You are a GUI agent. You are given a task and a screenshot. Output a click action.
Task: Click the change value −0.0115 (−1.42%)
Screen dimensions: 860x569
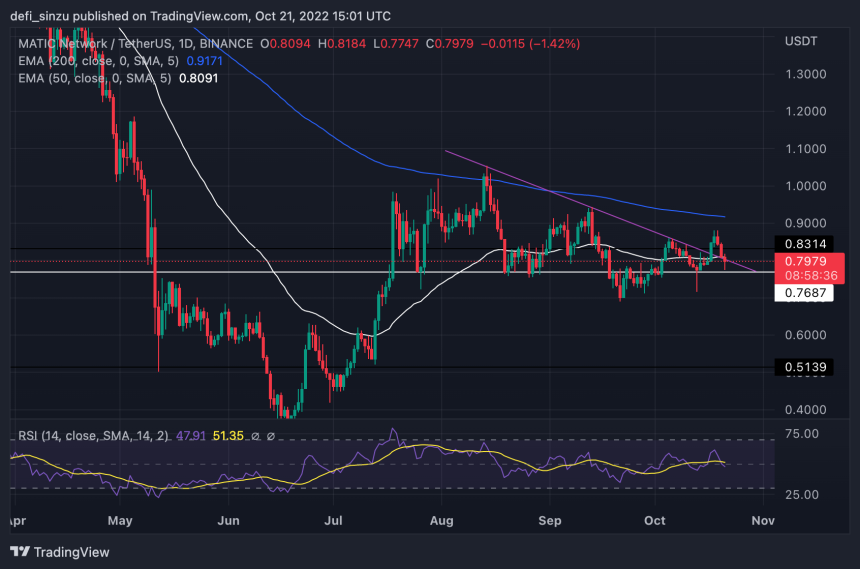(x=530, y=44)
